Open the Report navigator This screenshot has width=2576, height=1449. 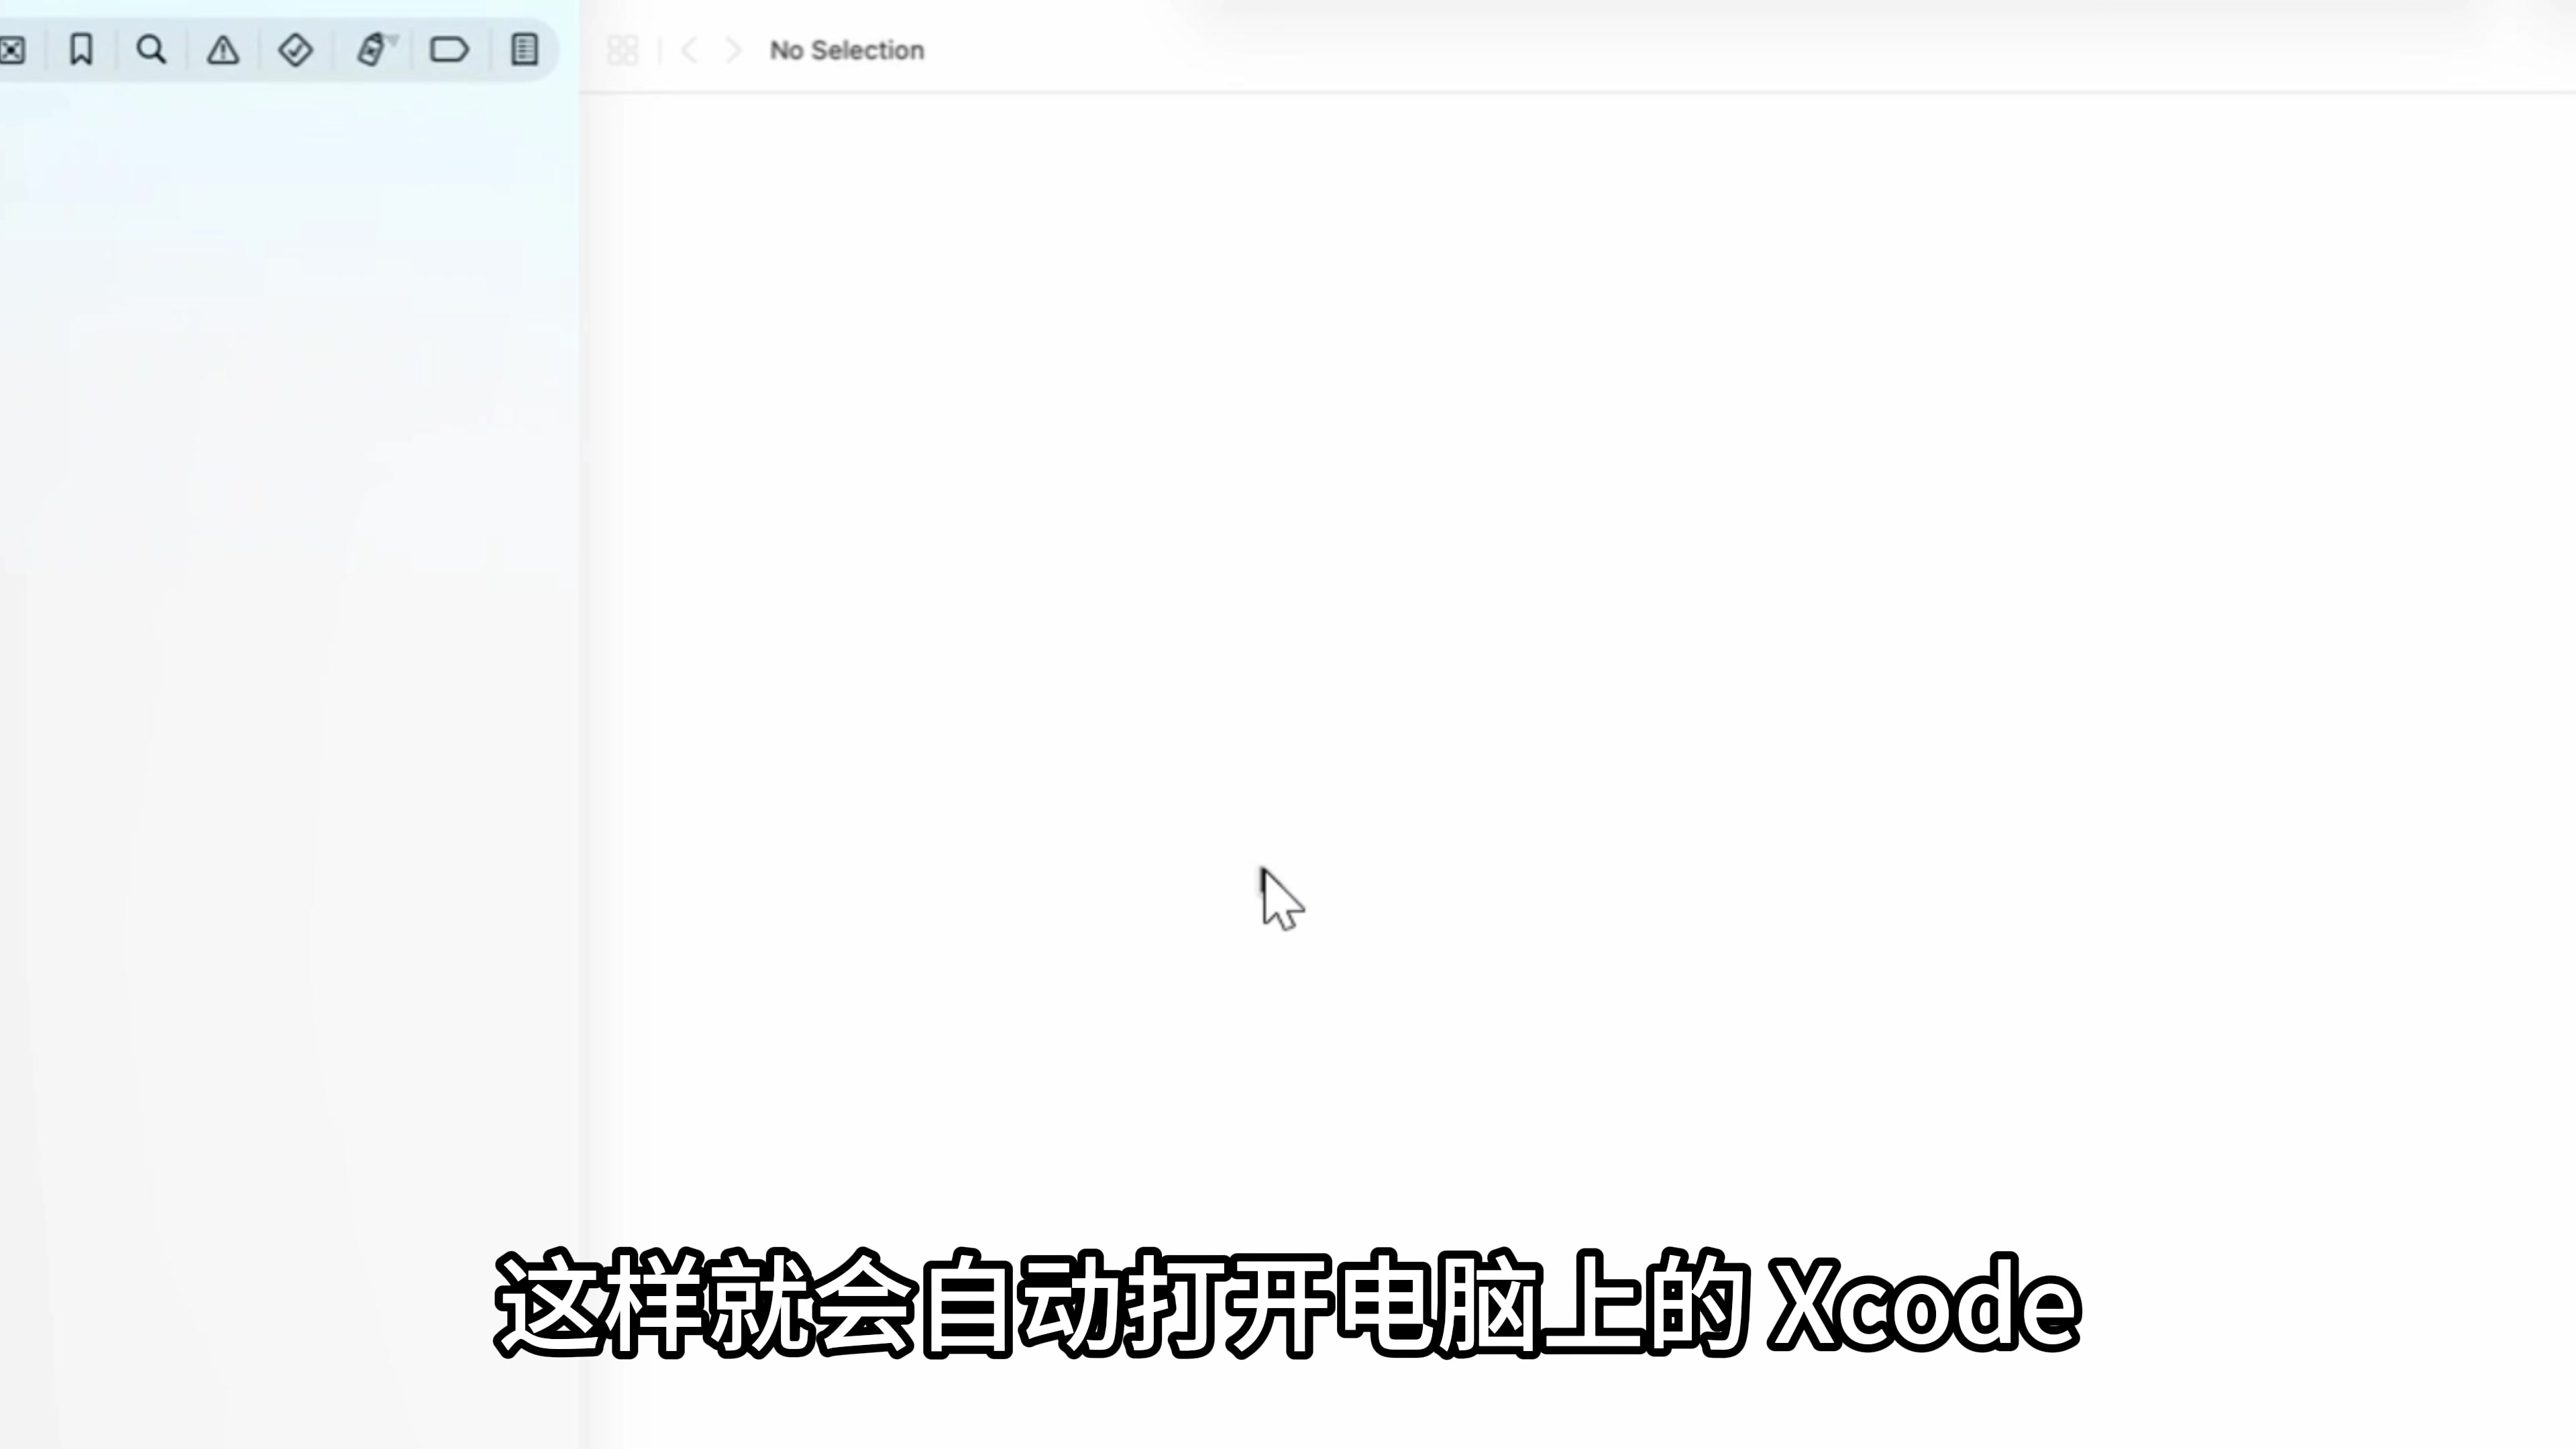(x=525, y=50)
